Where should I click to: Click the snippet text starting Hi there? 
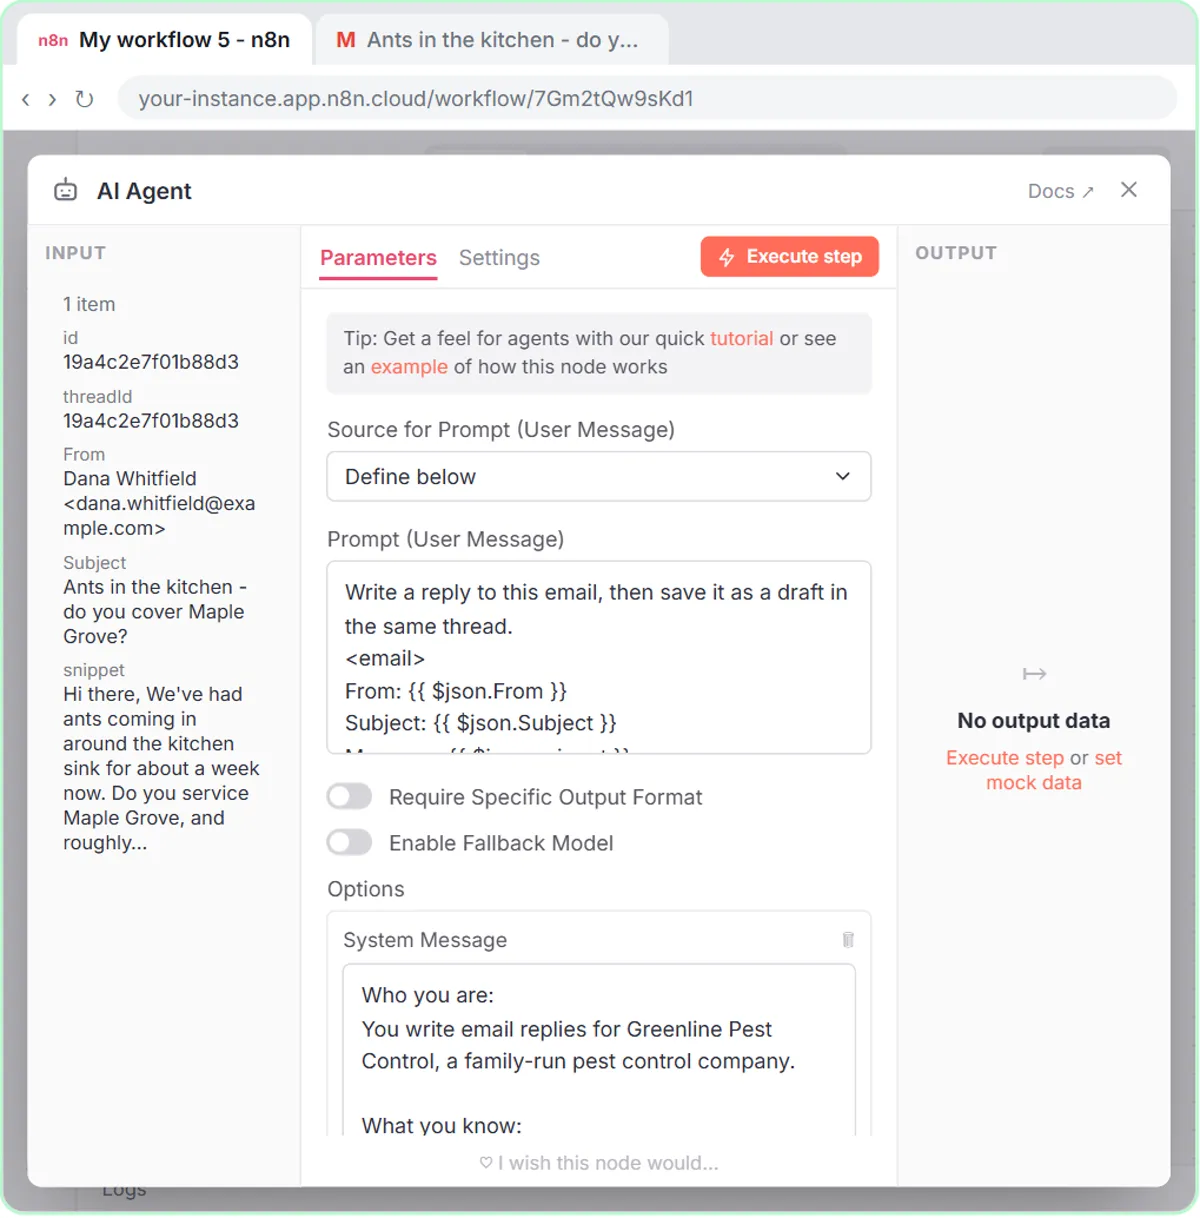(x=161, y=768)
